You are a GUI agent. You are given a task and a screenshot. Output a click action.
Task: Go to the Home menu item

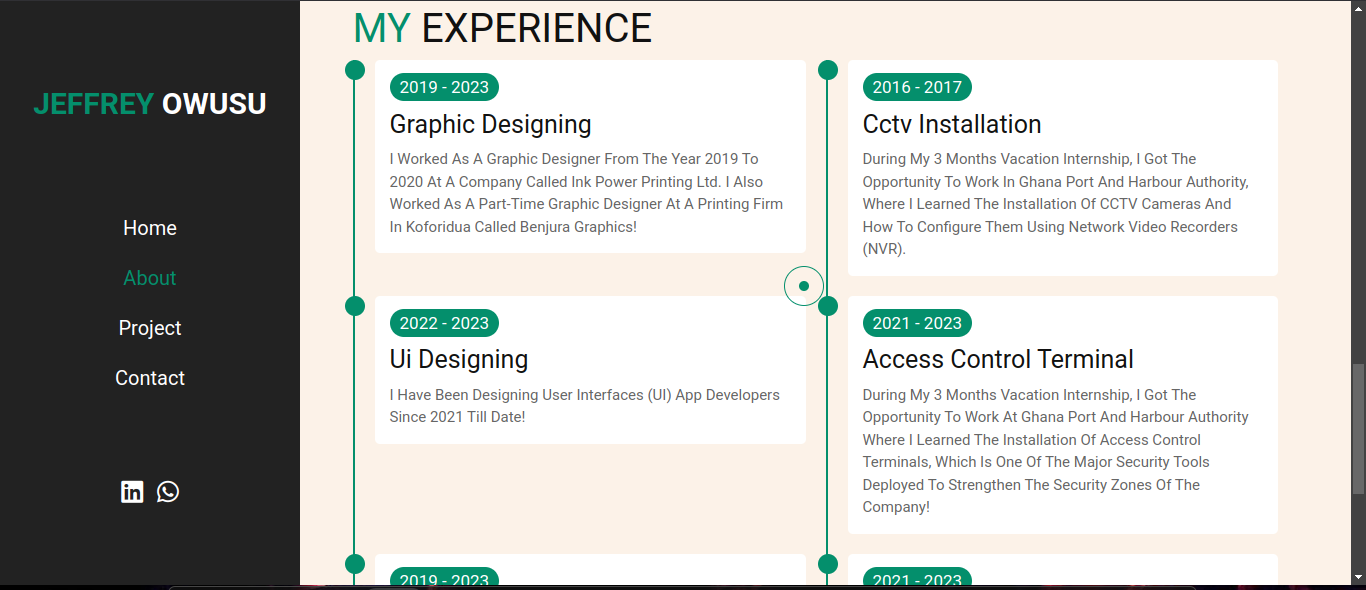150,228
